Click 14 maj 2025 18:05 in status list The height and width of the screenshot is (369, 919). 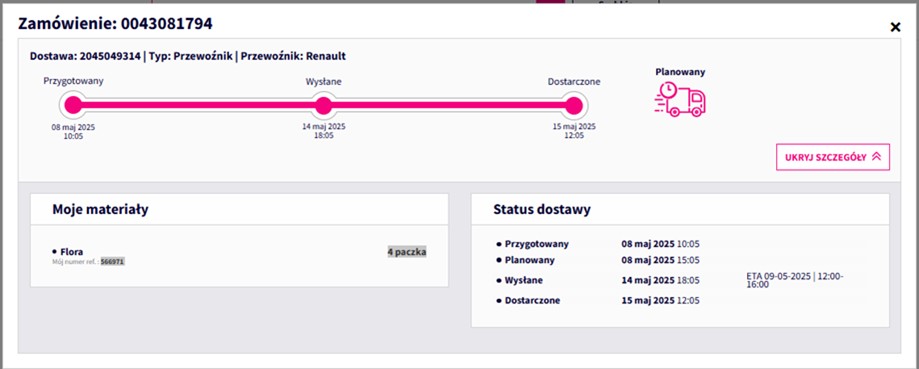tap(661, 280)
